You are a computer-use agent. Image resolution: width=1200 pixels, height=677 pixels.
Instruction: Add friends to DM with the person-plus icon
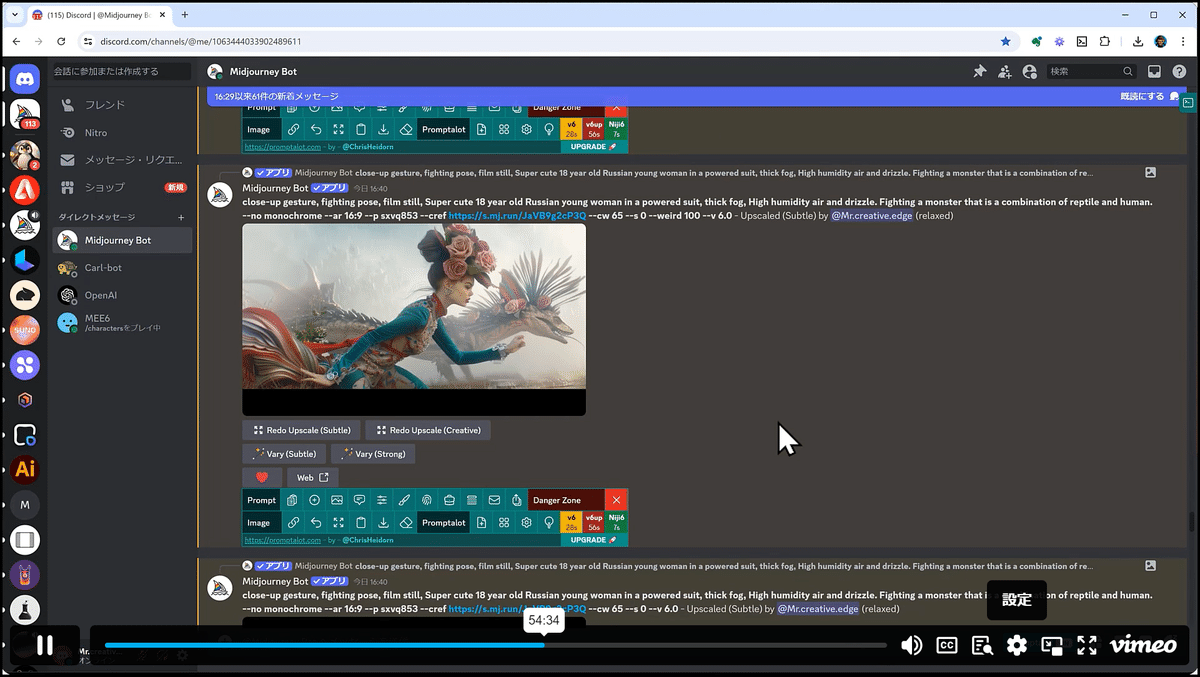1005,72
